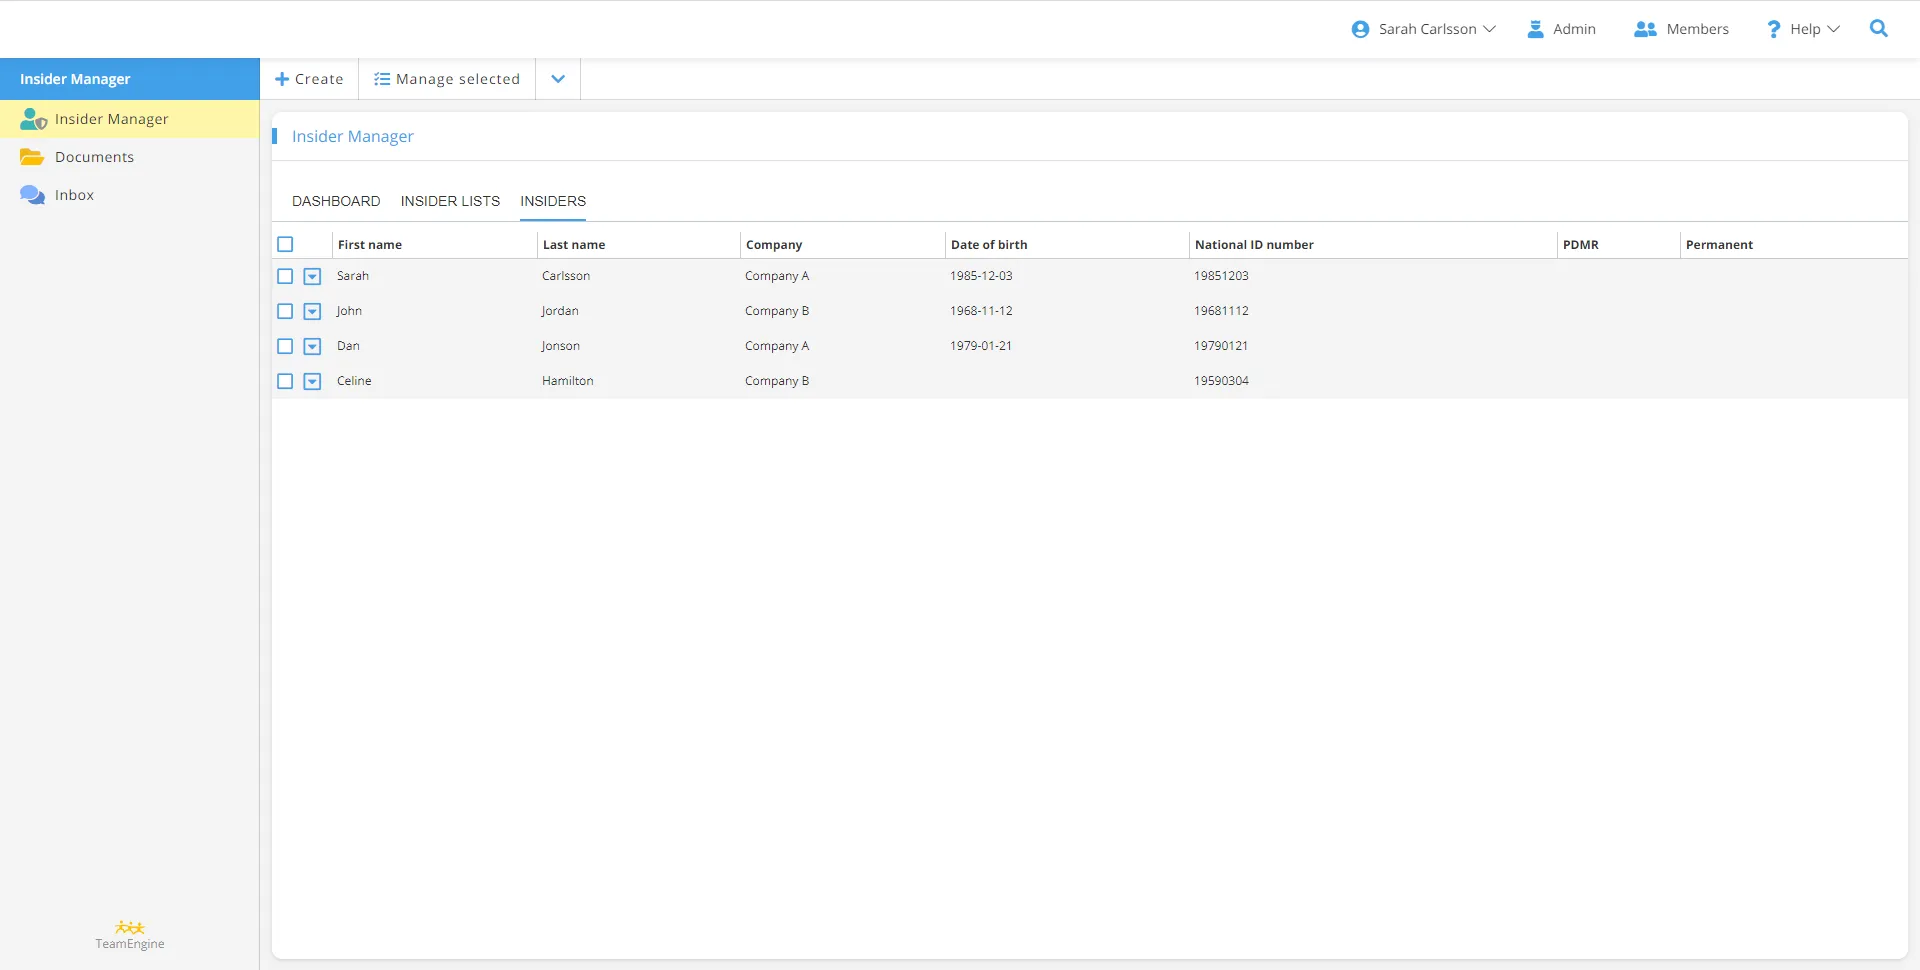Switch to the DASHBOARD tab
1920x970 pixels.
pyautogui.click(x=336, y=201)
